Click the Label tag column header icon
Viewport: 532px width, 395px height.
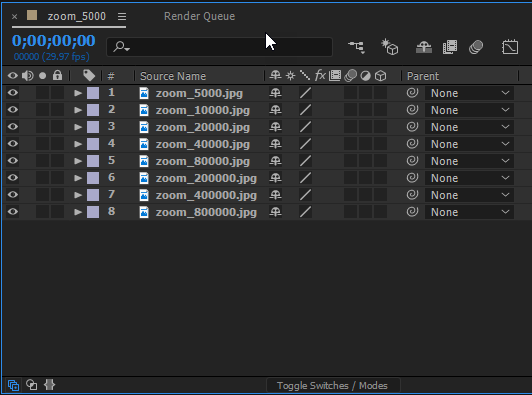click(x=89, y=75)
